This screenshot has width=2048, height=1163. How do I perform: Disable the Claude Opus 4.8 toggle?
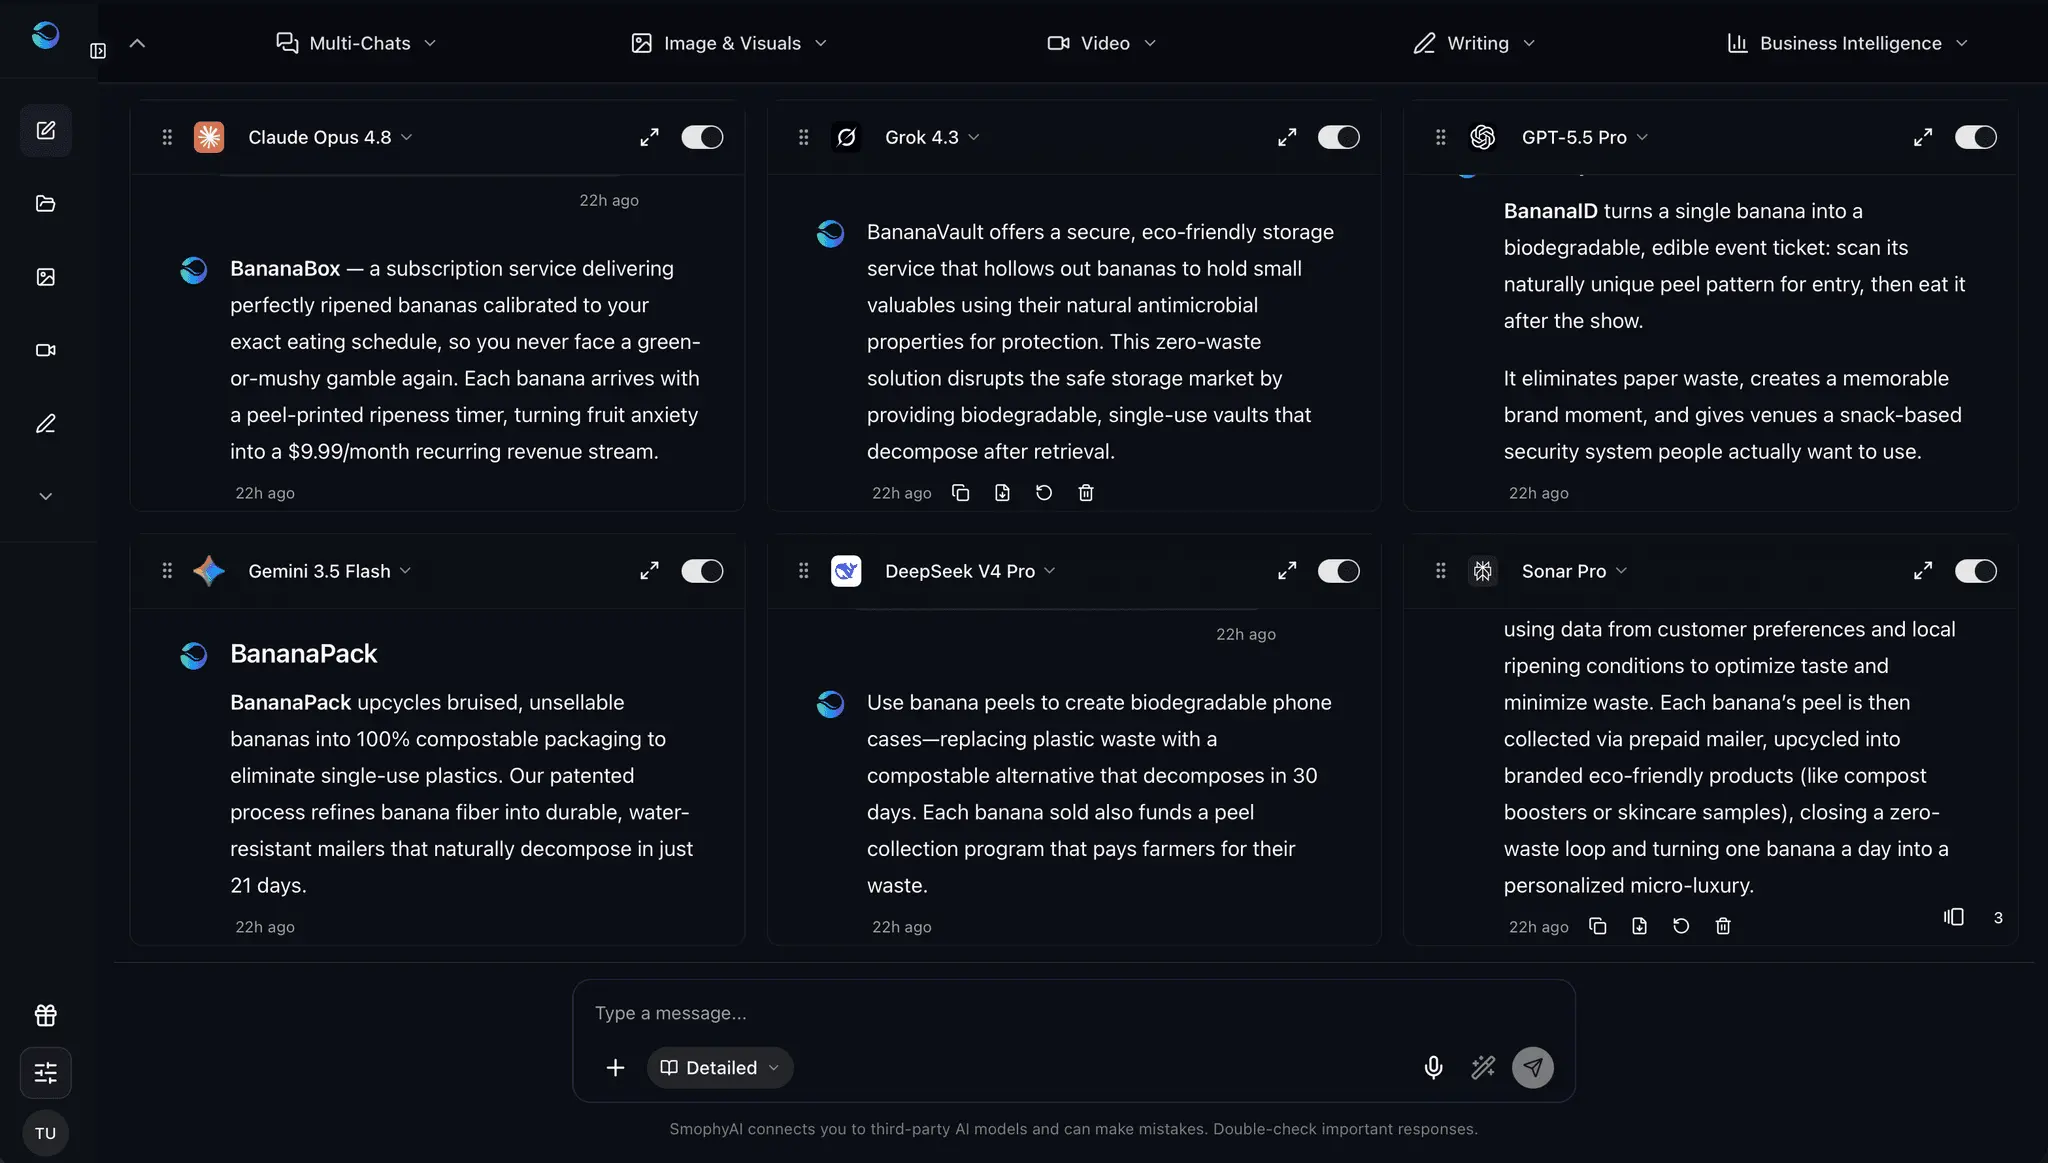click(x=702, y=137)
